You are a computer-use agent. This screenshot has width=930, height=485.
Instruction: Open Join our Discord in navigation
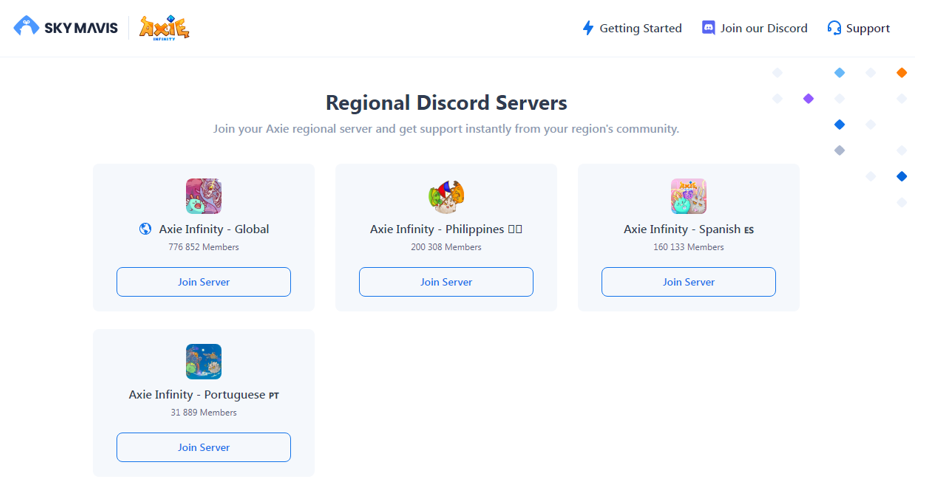764,28
